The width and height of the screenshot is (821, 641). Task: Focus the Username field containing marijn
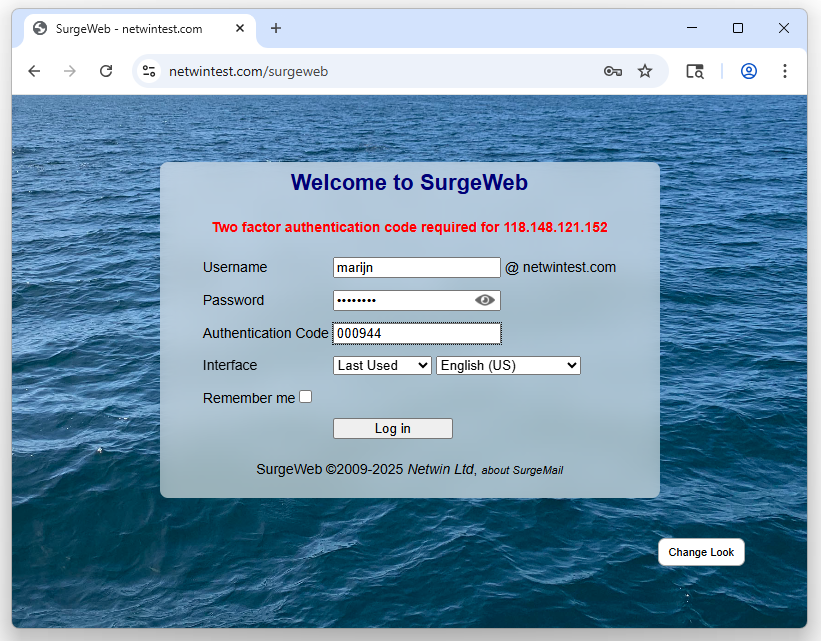pyautogui.click(x=416, y=267)
